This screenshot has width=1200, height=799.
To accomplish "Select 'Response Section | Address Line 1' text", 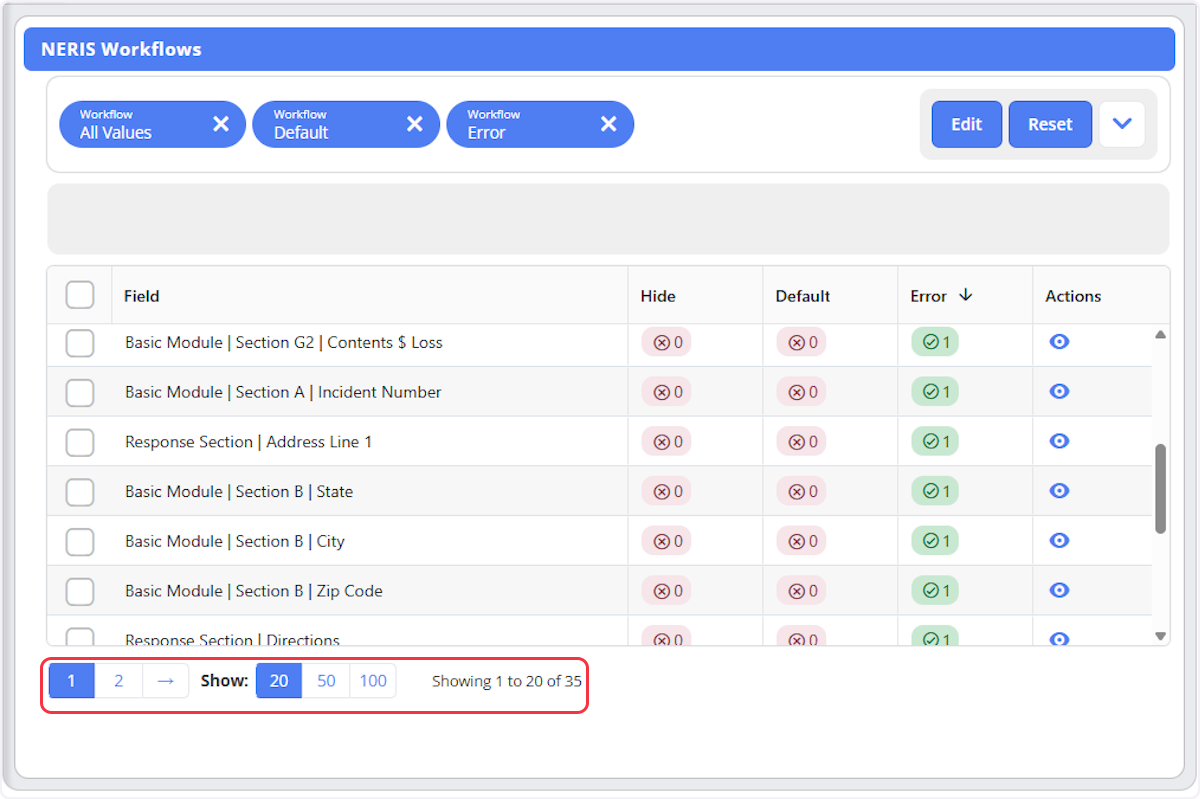I will click(248, 442).
